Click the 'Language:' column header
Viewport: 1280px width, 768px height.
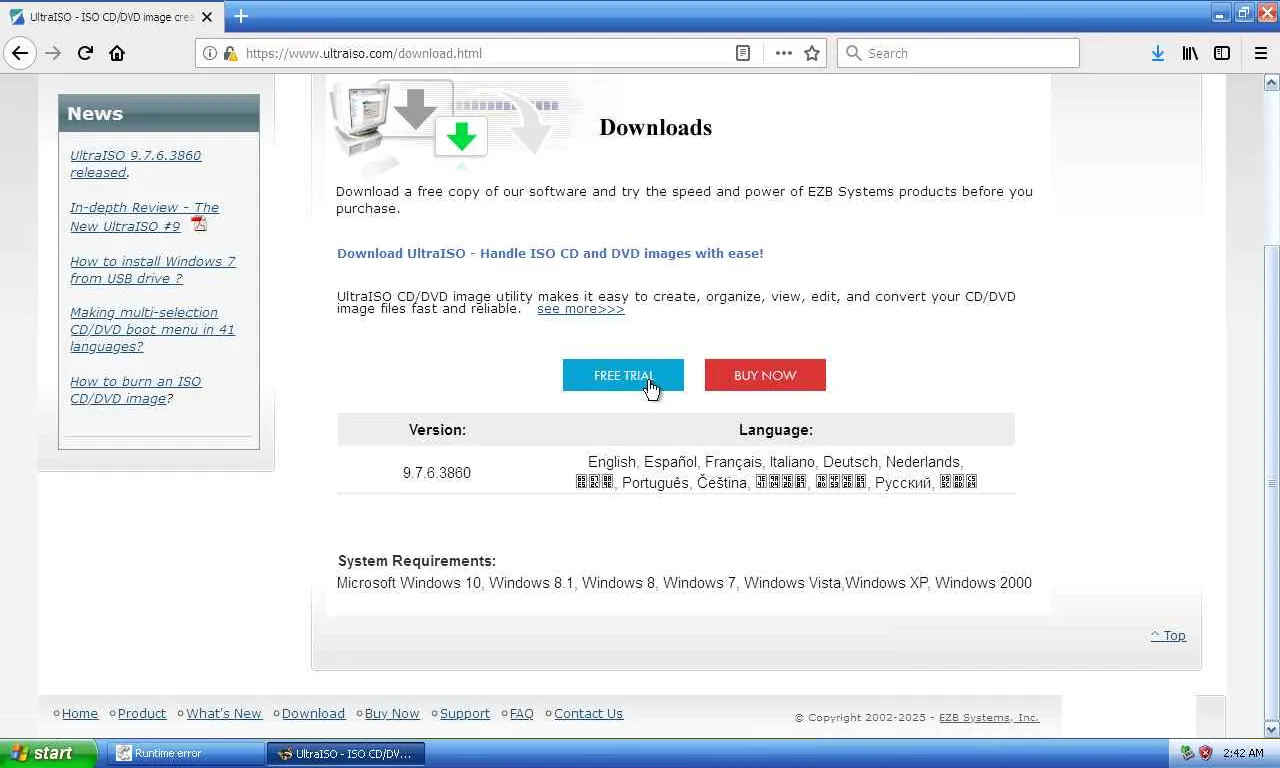(x=776, y=430)
